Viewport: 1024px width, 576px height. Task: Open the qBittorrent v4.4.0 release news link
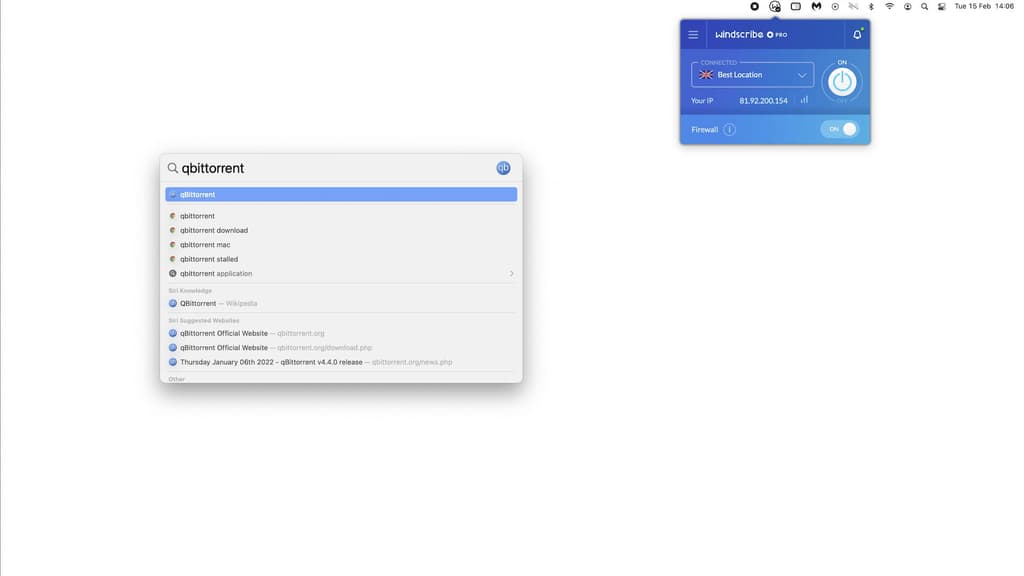click(341, 362)
